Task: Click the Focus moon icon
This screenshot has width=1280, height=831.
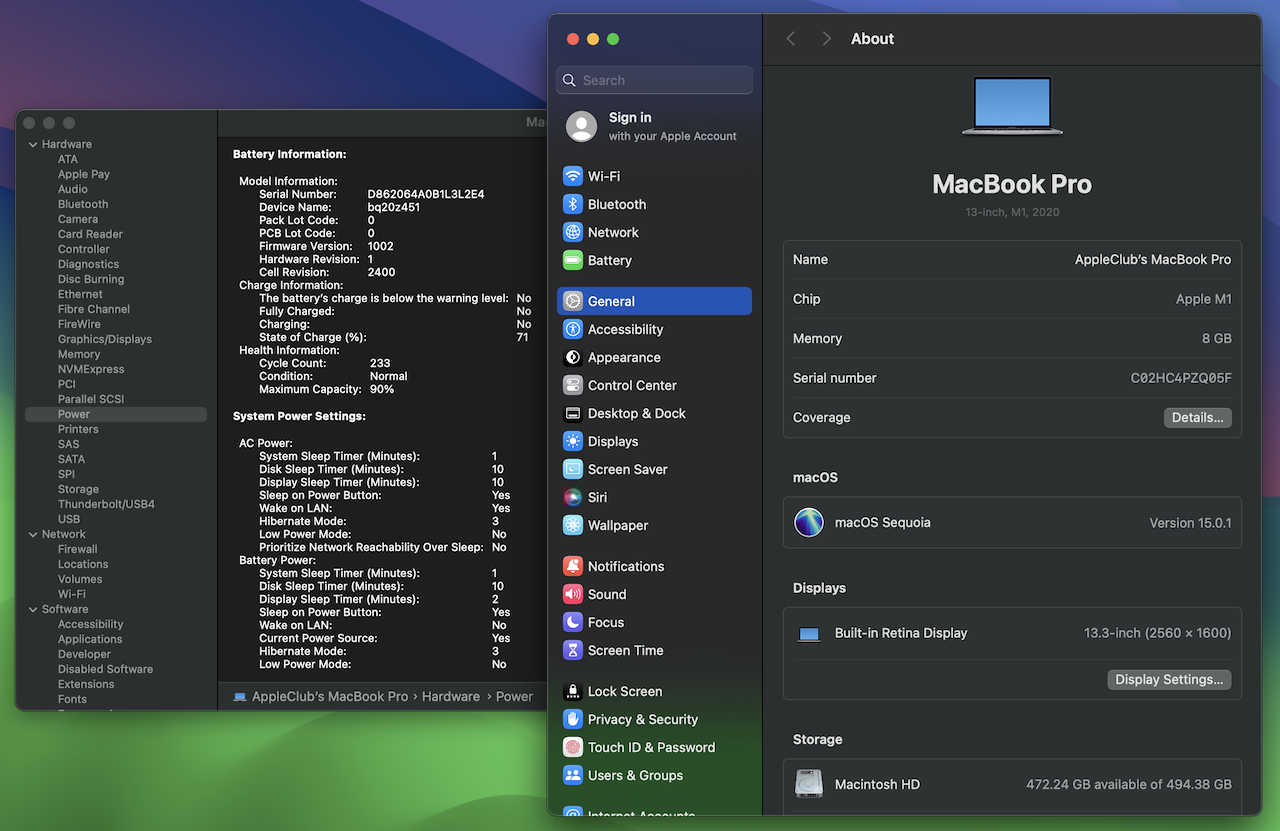Action: tap(573, 622)
